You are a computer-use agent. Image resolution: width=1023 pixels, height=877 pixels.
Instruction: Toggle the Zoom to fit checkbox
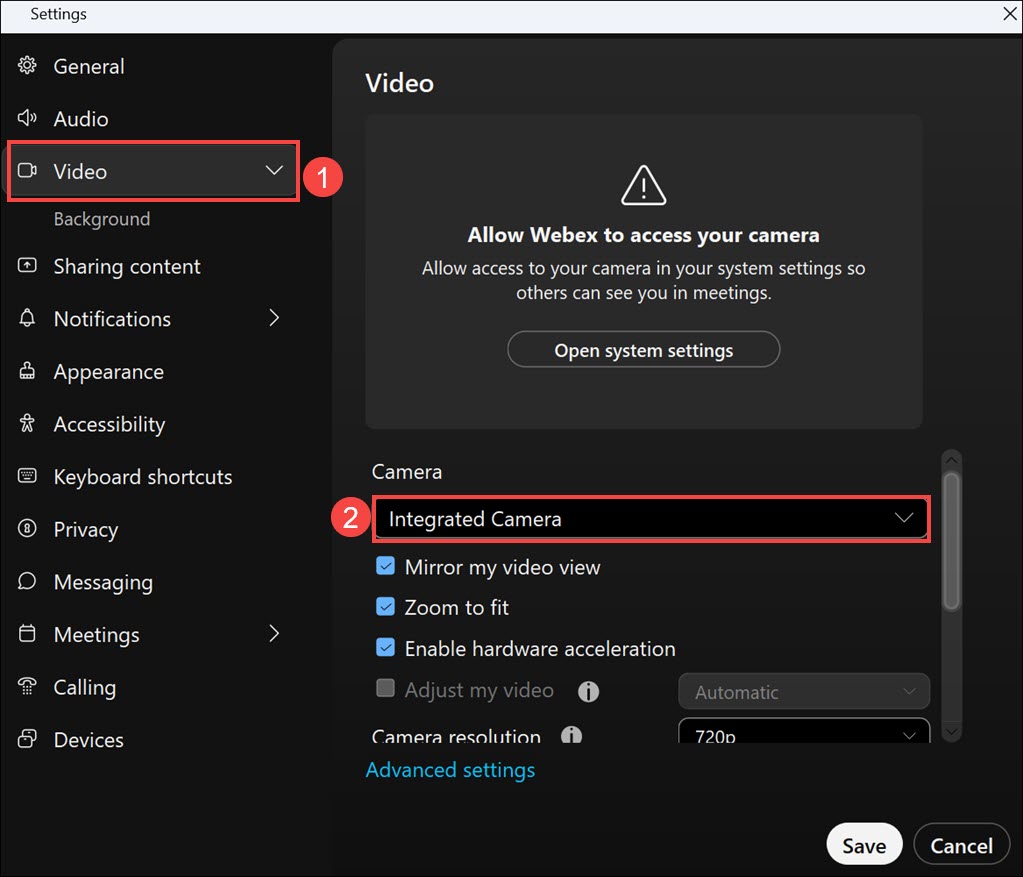coord(385,607)
